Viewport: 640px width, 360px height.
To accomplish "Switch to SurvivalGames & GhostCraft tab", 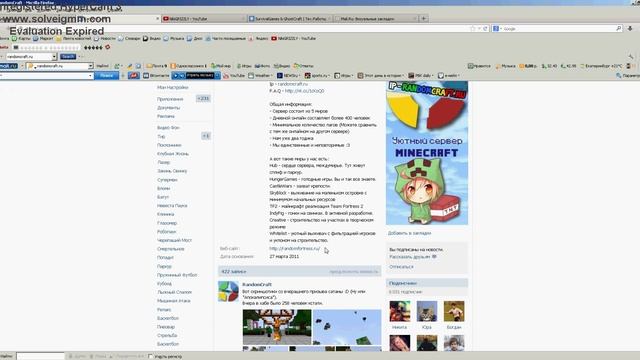I will [x=290, y=18].
